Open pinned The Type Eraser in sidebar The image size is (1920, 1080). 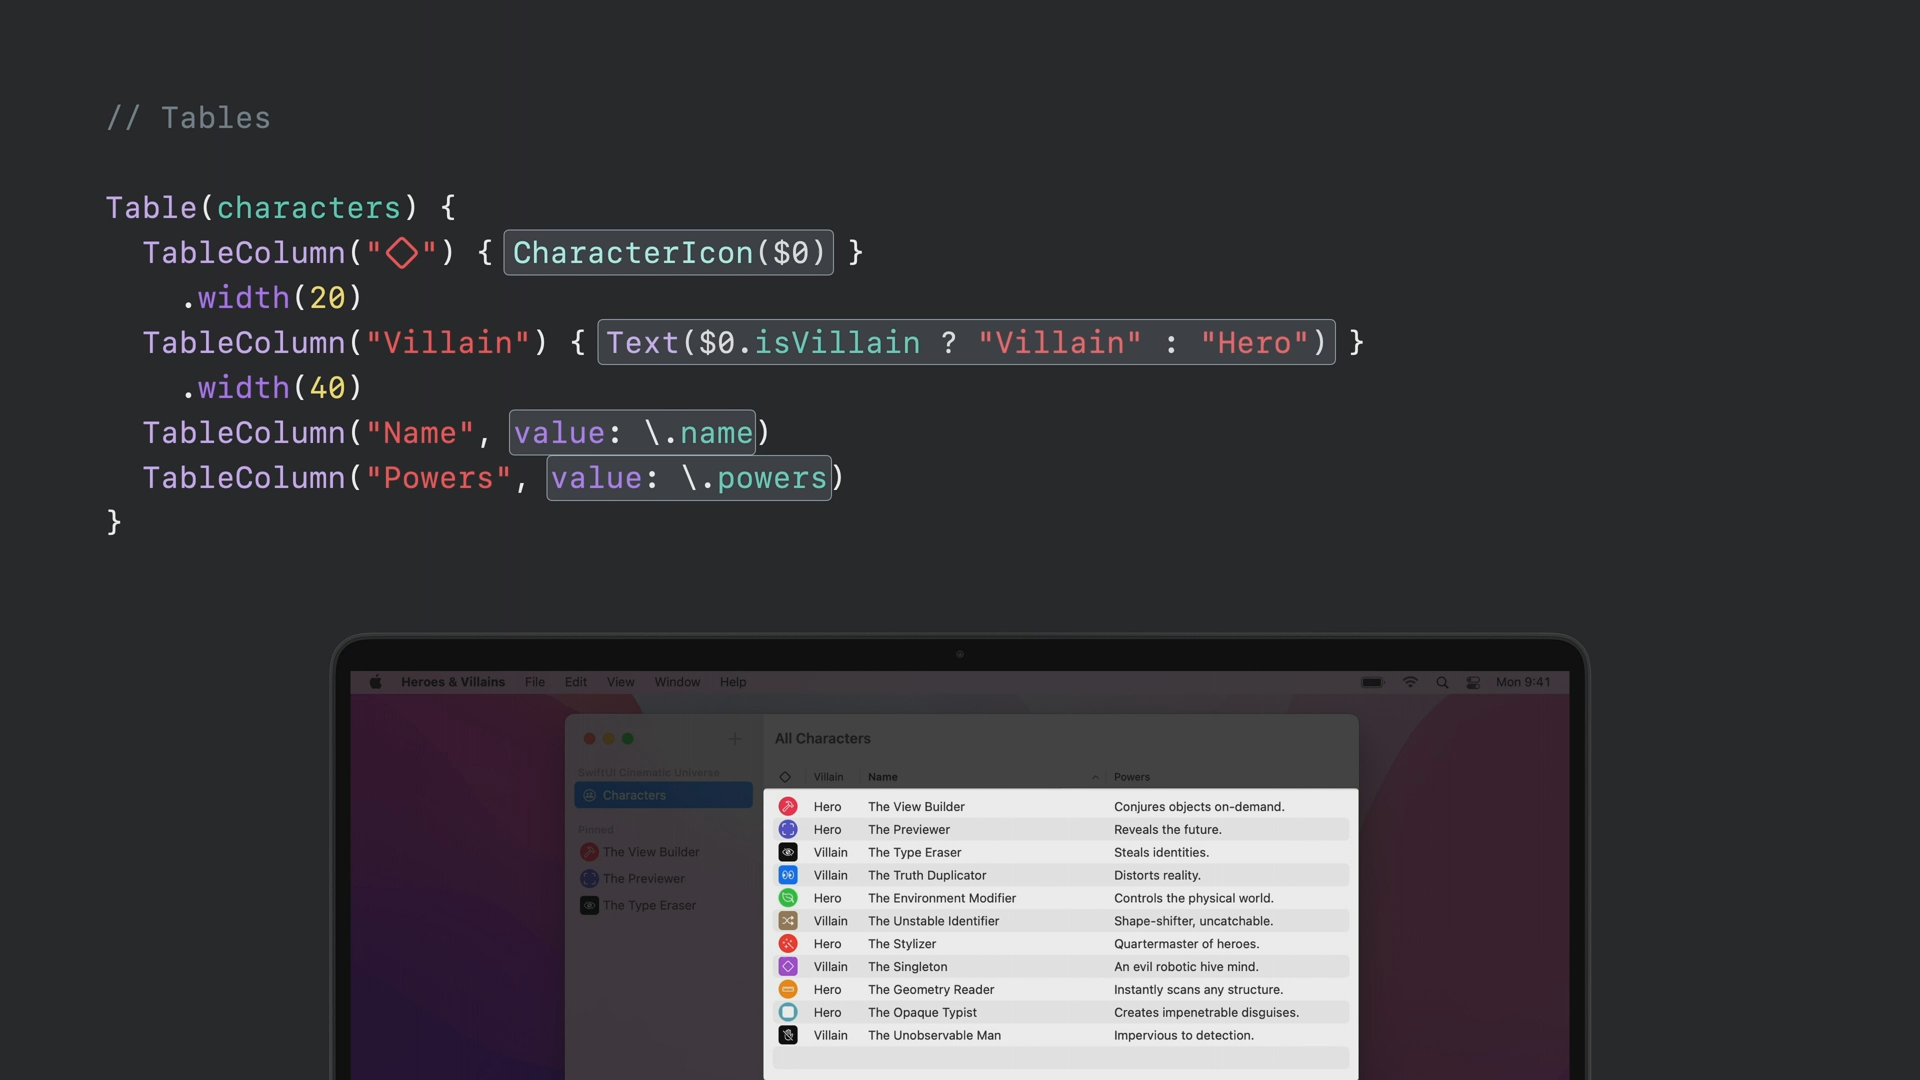pyautogui.click(x=649, y=905)
